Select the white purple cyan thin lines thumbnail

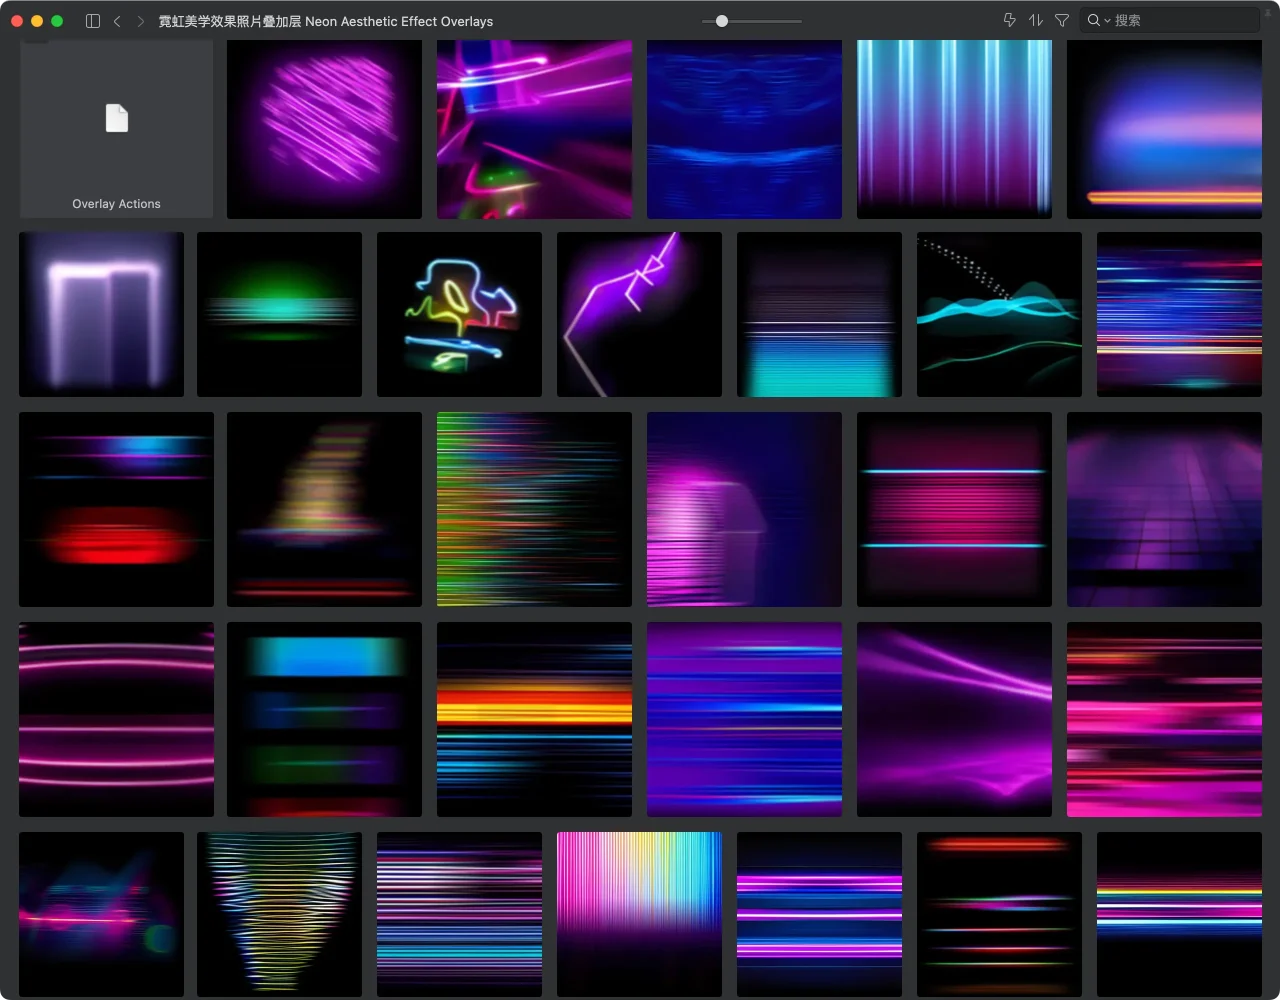pos(459,914)
